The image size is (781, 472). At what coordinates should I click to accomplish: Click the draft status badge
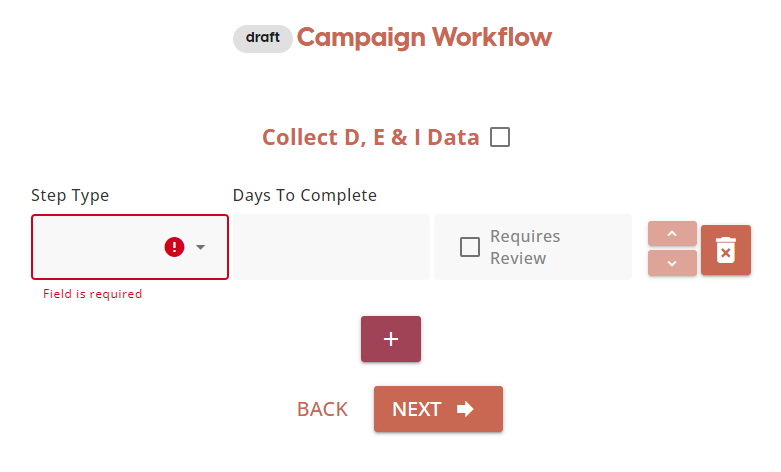[x=263, y=39]
